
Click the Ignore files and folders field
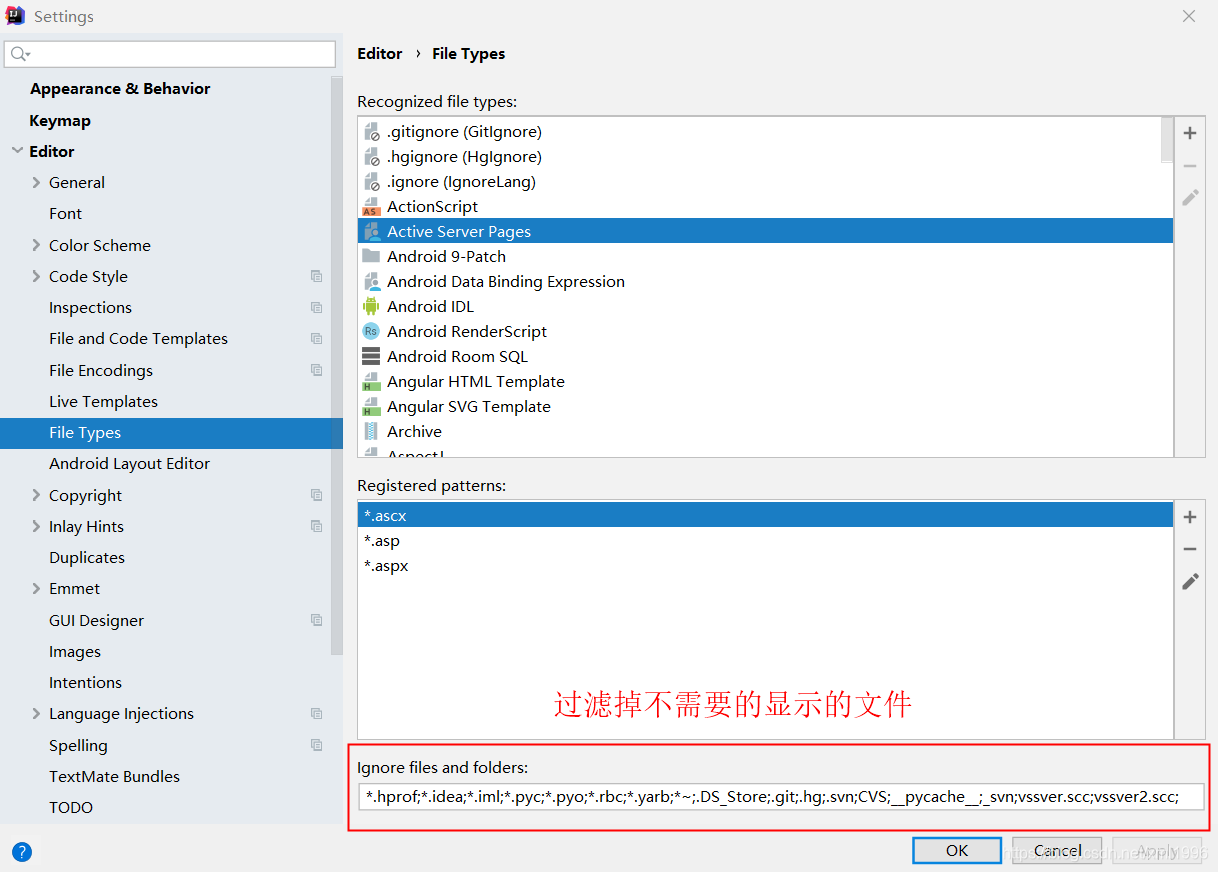click(781, 796)
